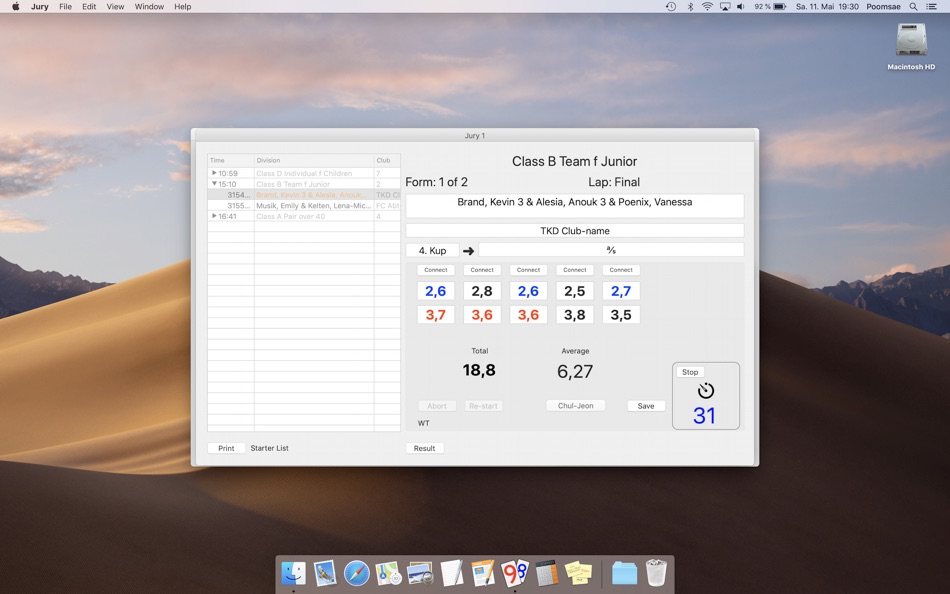Click the Save button

click(645, 405)
